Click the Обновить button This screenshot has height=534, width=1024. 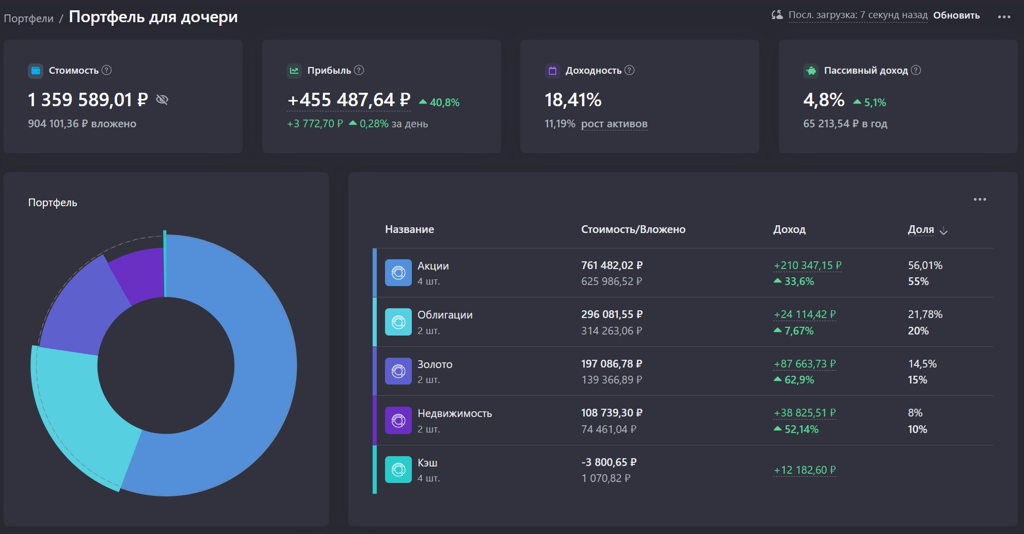point(956,15)
